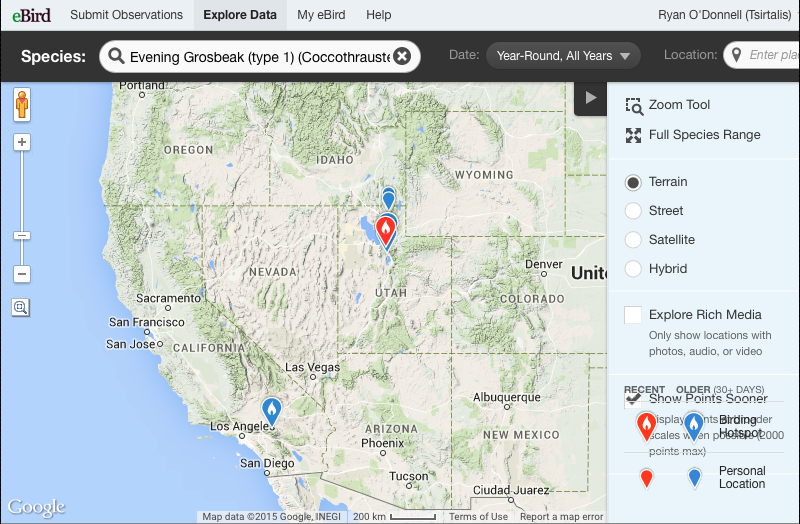The height and width of the screenshot is (524, 800).
Task: Click the map zoom slider handle
Action: 22,236
